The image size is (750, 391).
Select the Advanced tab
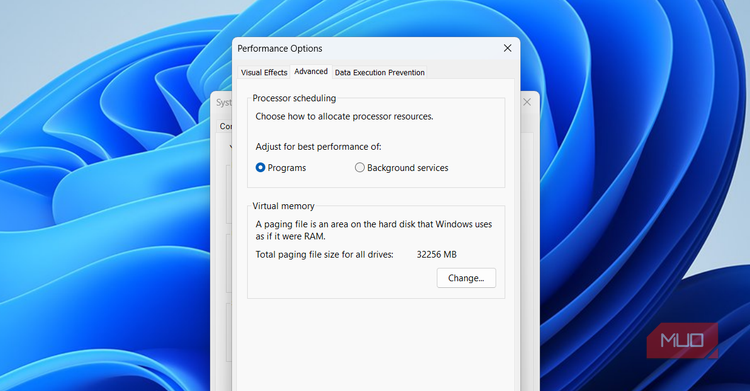coord(311,71)
